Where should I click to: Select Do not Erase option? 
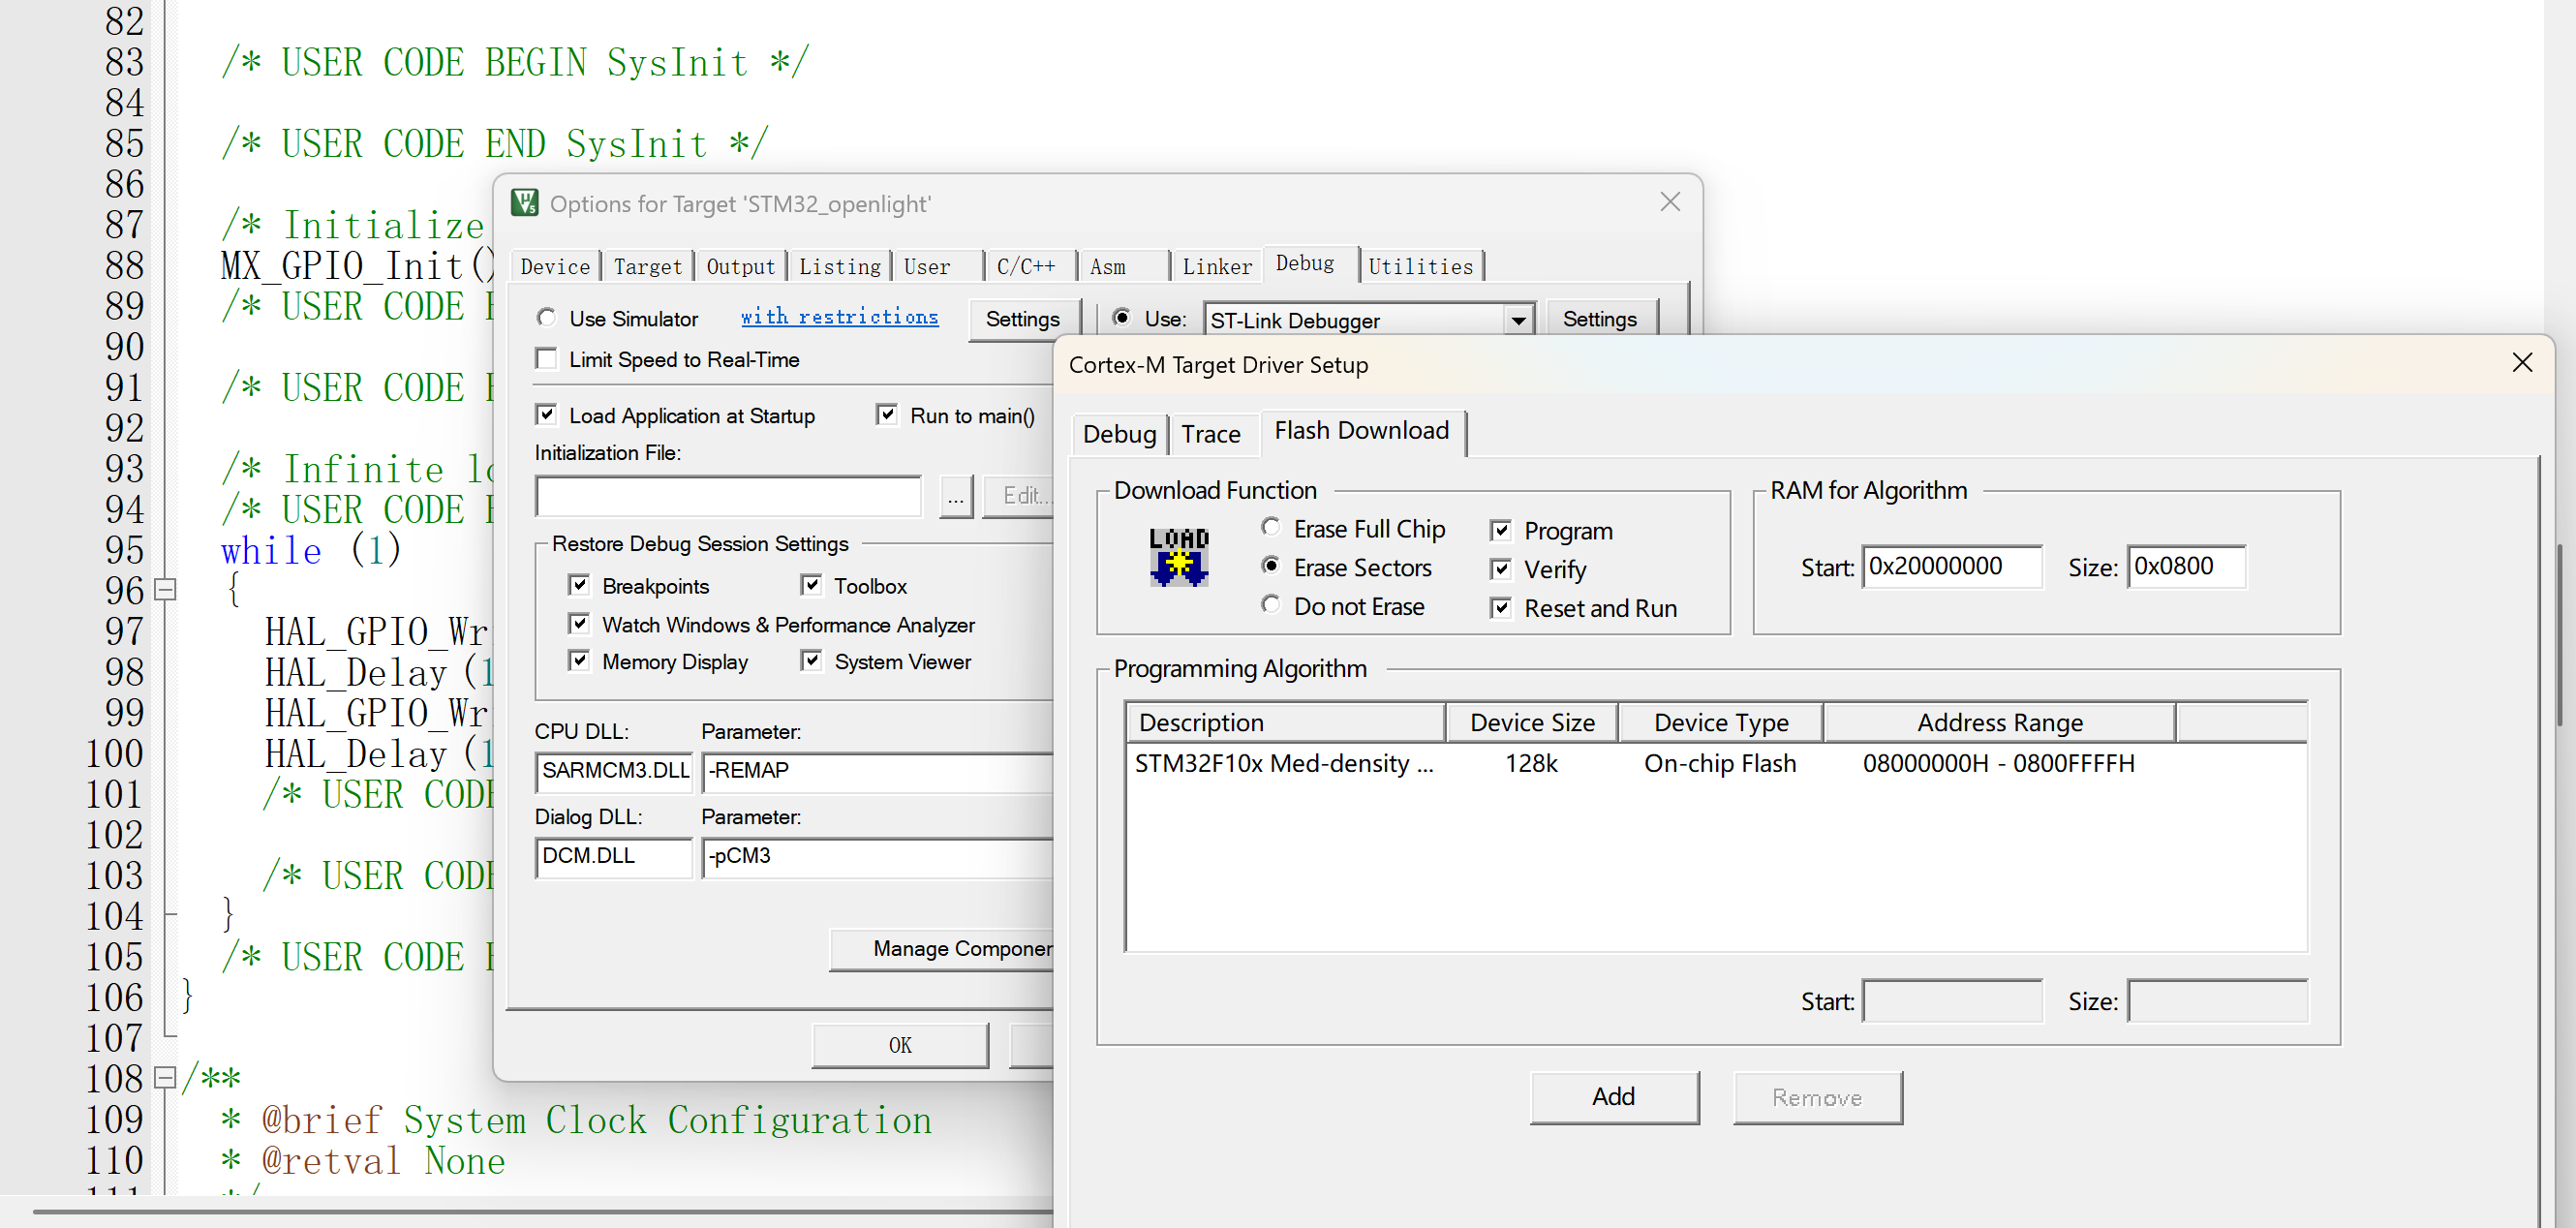(x=1271, y=605)
